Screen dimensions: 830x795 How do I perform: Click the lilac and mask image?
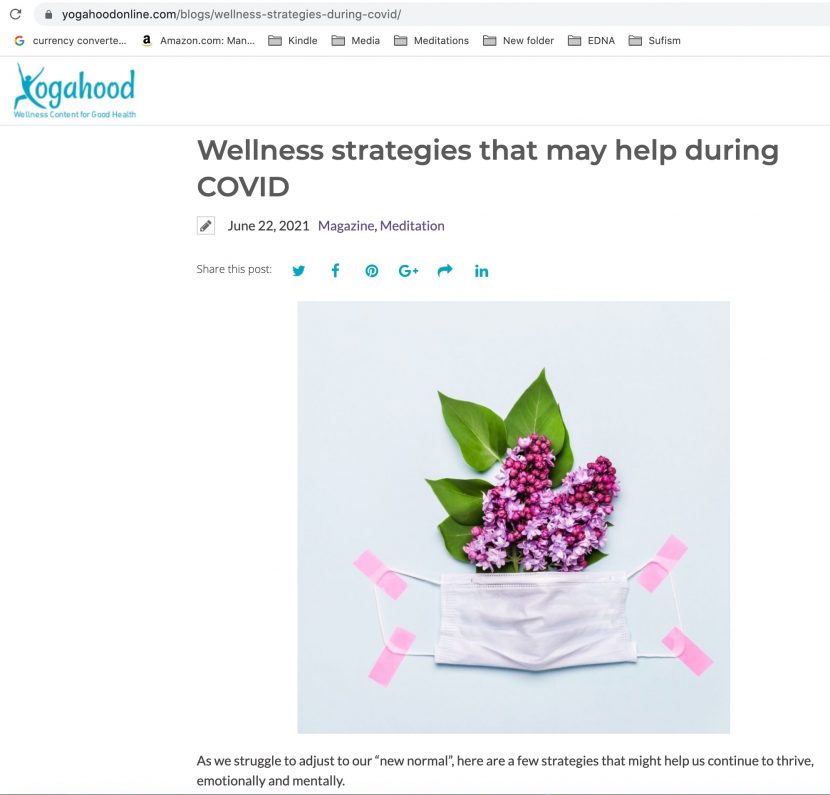513,517
